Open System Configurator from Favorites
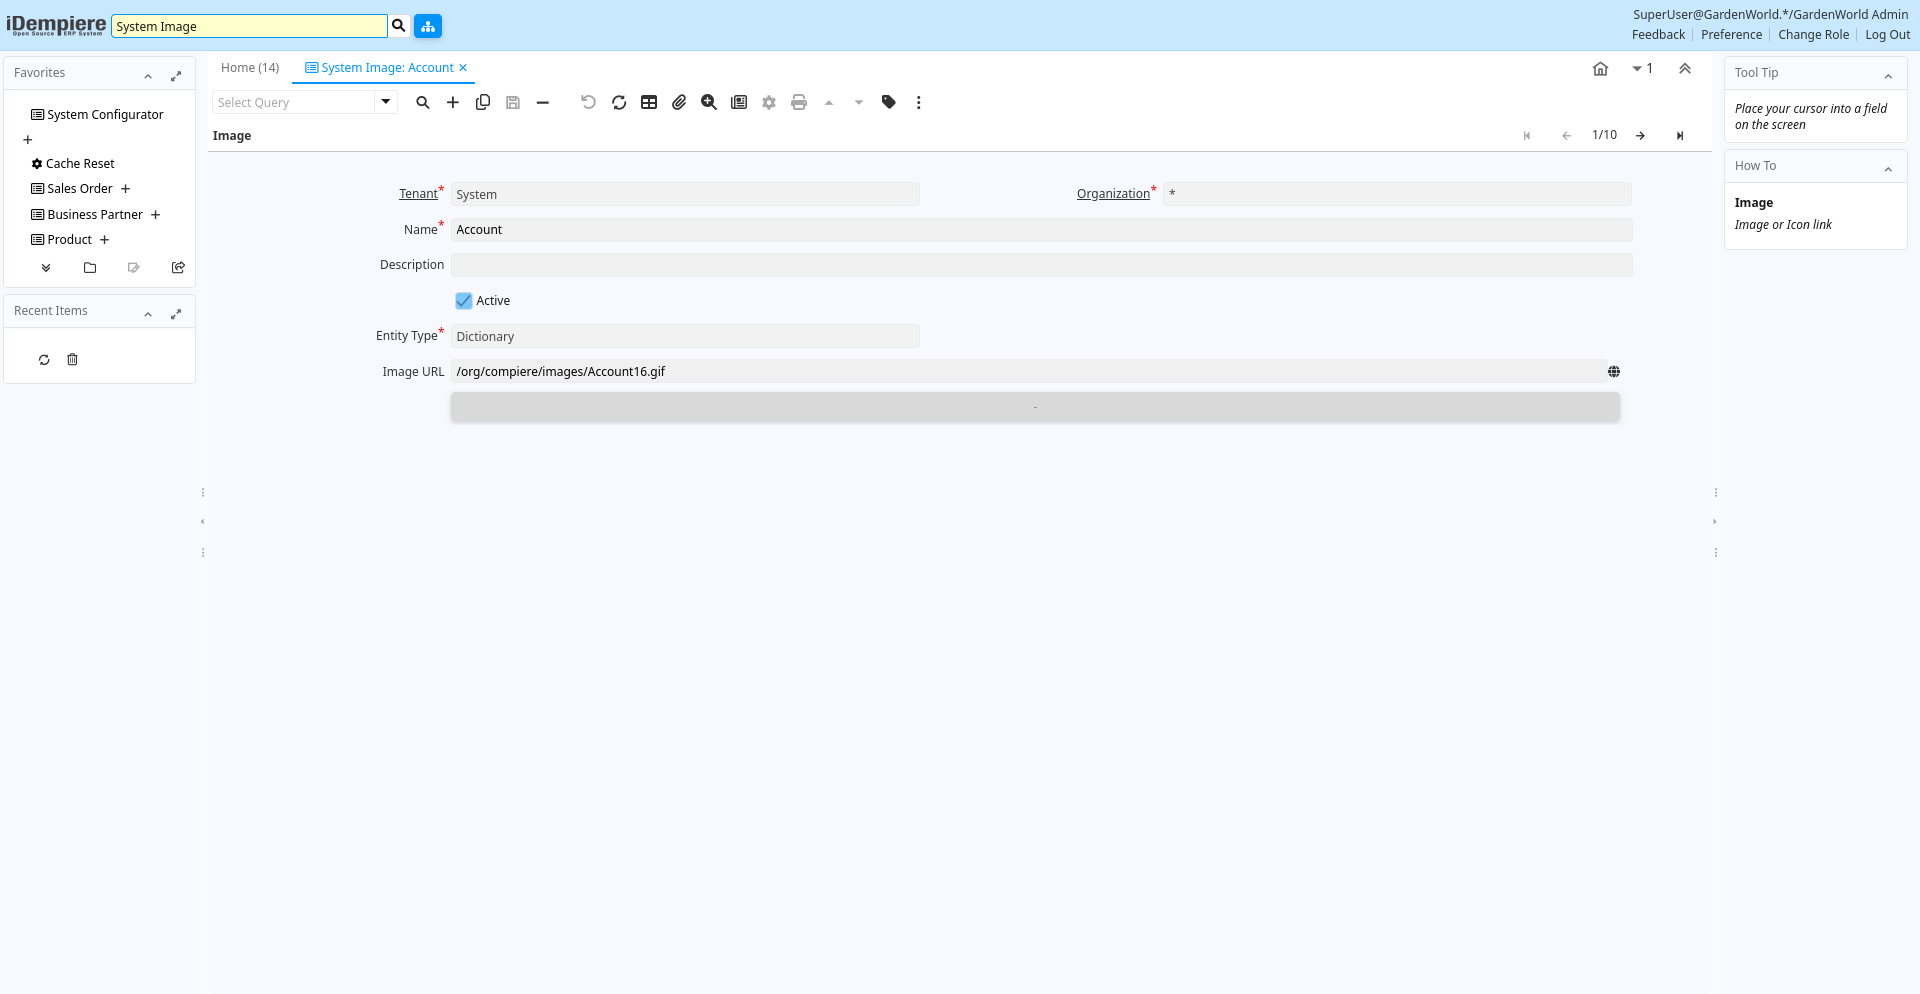1920x994 pixels. click(x=105, y=115)
